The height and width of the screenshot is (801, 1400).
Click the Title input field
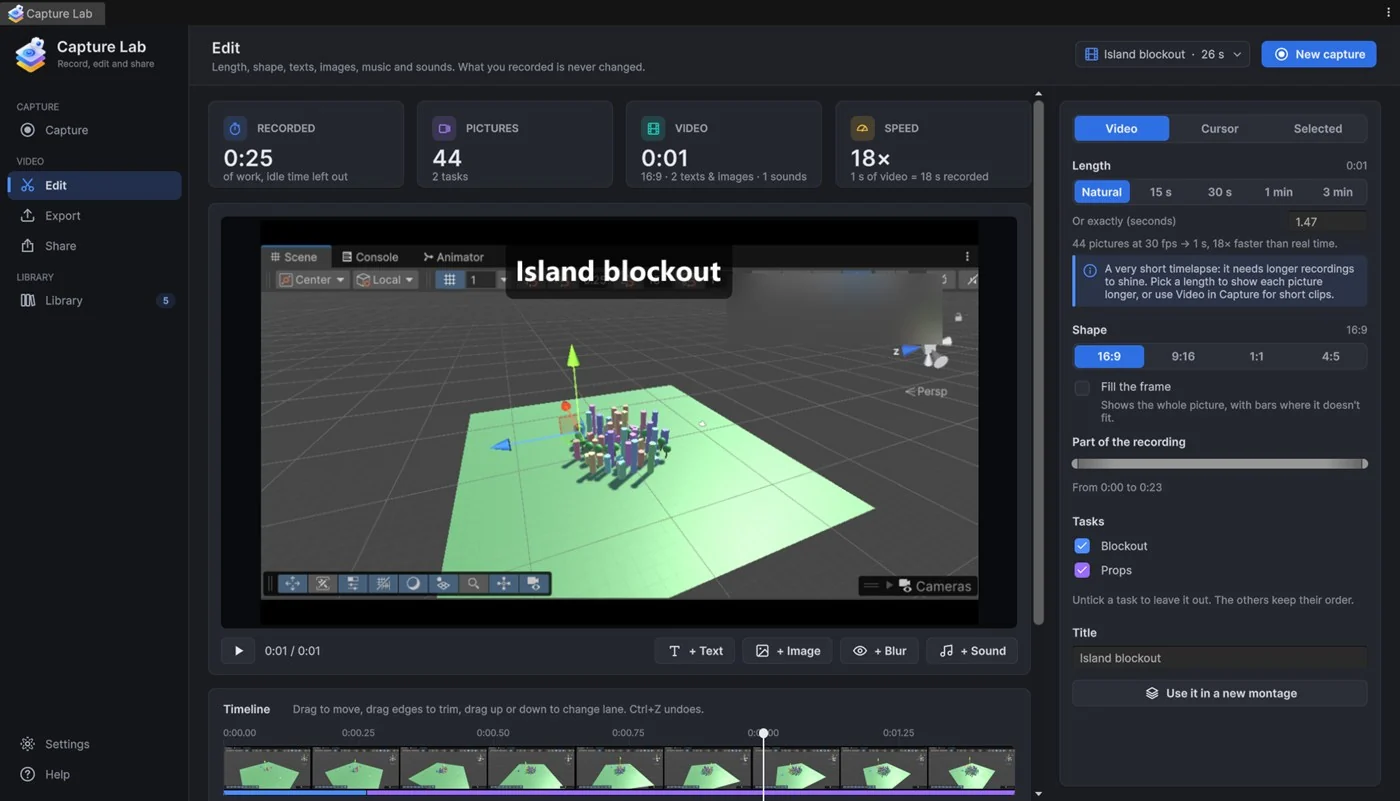coord(1219,658)
